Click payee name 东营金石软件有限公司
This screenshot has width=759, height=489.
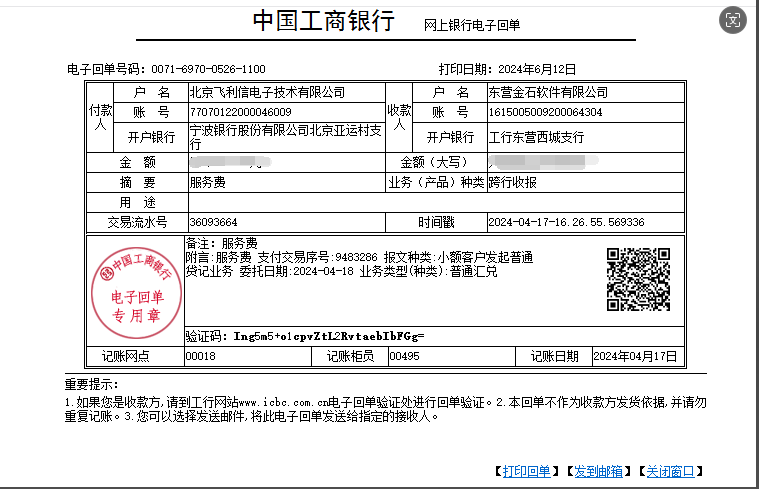point(548,92)
